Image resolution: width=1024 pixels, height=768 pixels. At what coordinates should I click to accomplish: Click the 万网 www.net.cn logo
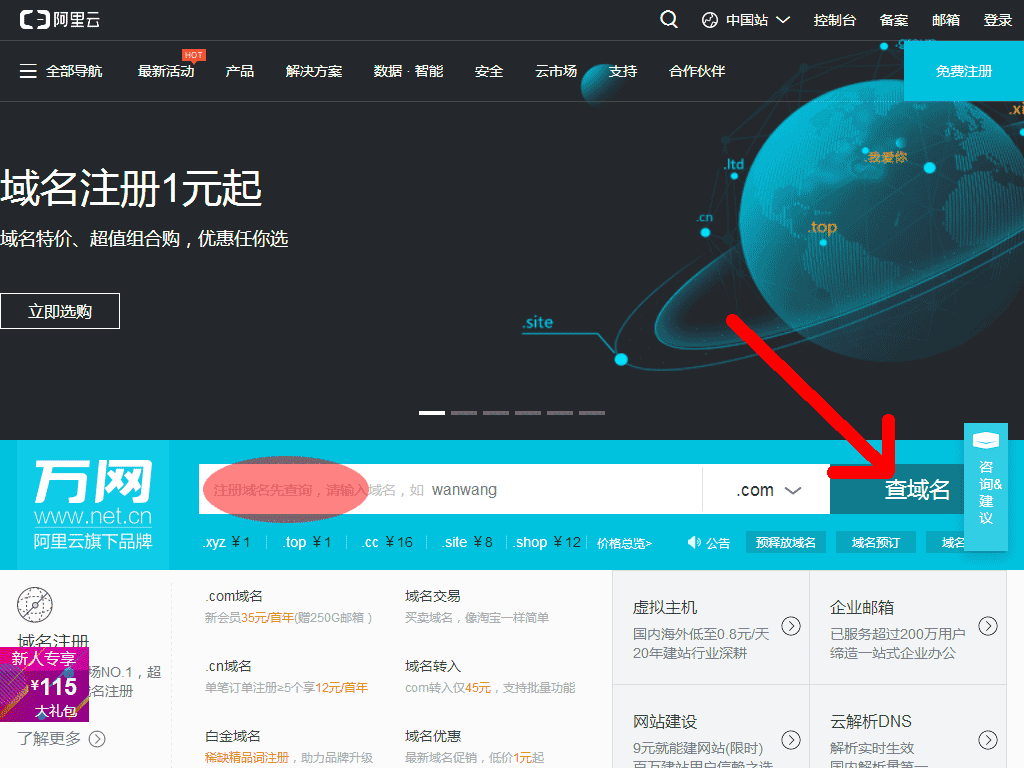click(x=93, y=504)
